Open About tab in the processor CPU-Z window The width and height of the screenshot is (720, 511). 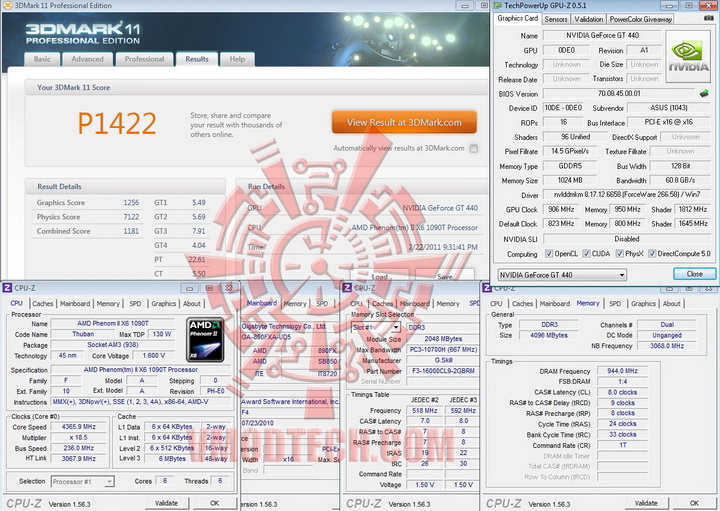coord(191,303)
